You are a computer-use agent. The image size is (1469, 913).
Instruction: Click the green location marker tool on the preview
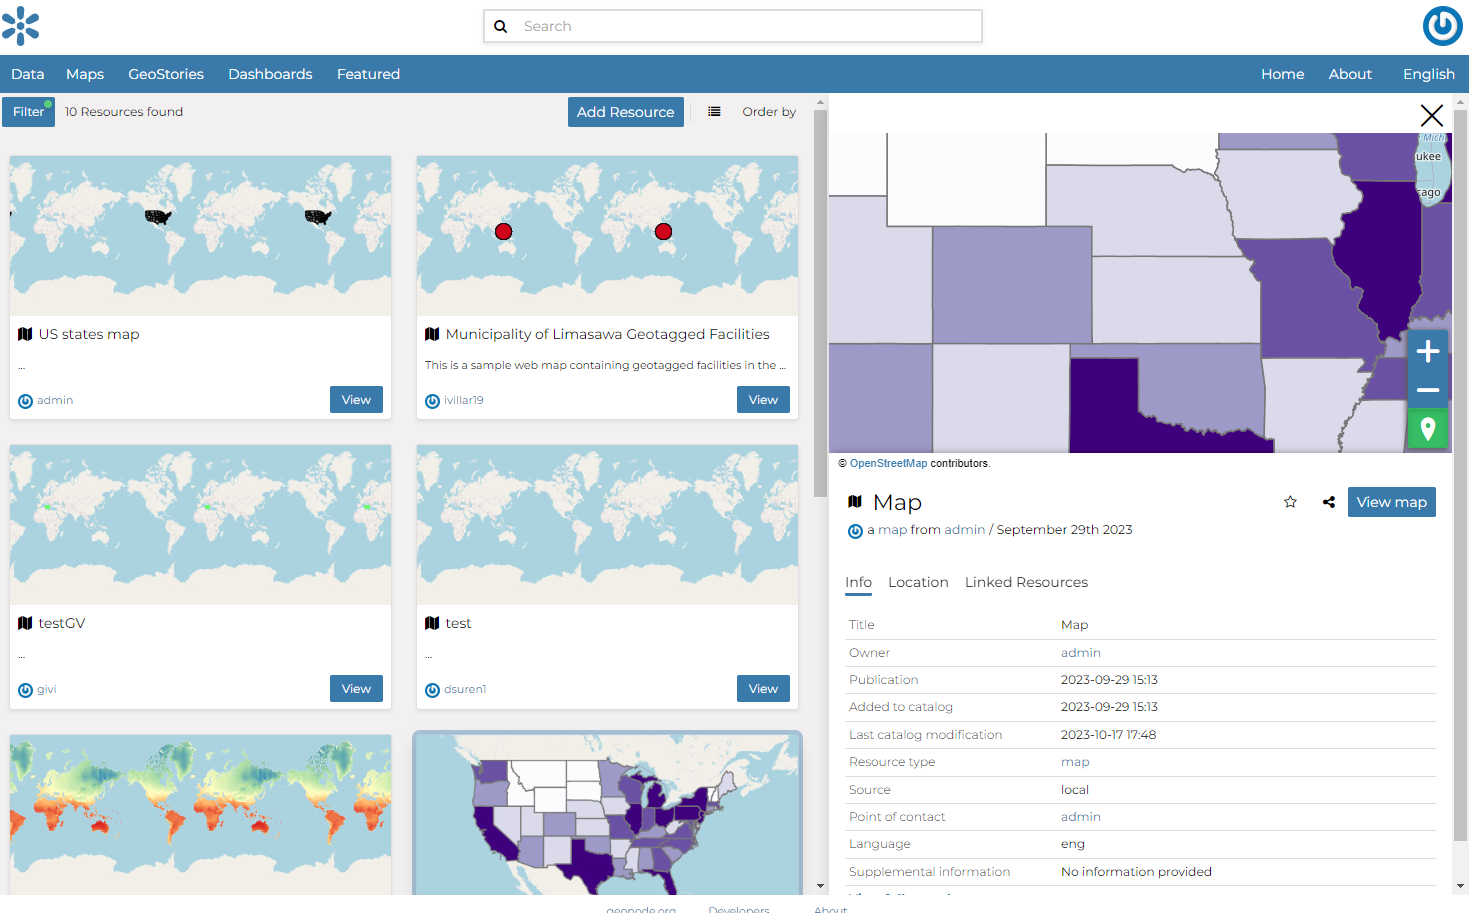(1427, 428)
